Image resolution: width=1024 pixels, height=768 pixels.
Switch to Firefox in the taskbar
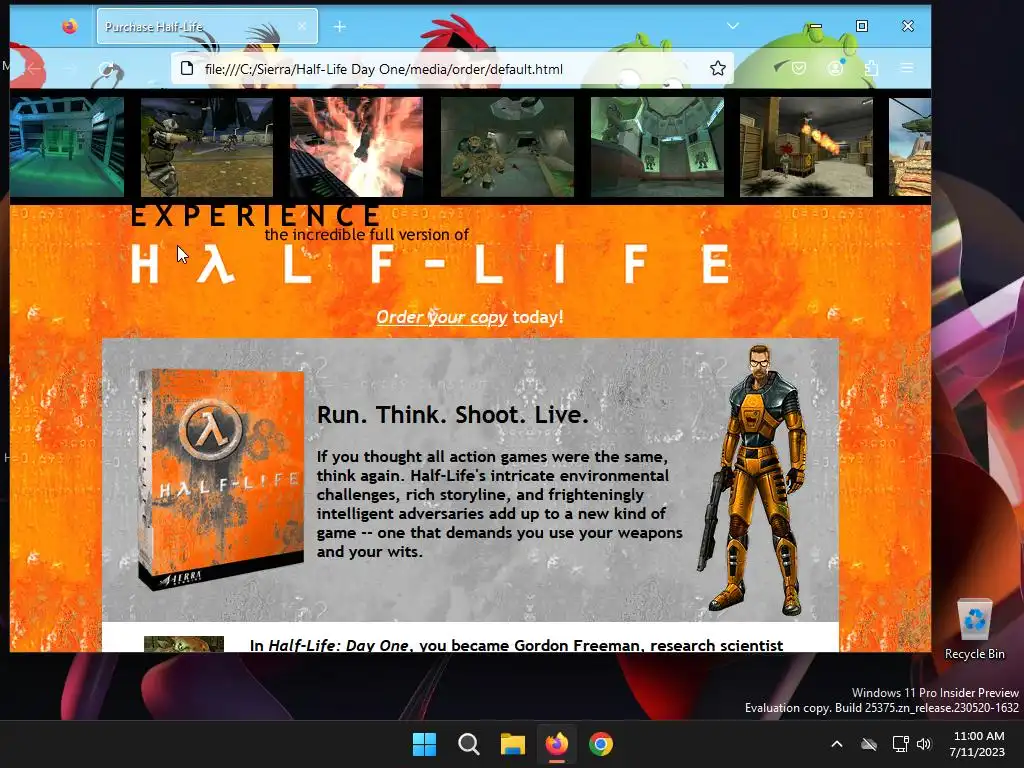(556, 744)
